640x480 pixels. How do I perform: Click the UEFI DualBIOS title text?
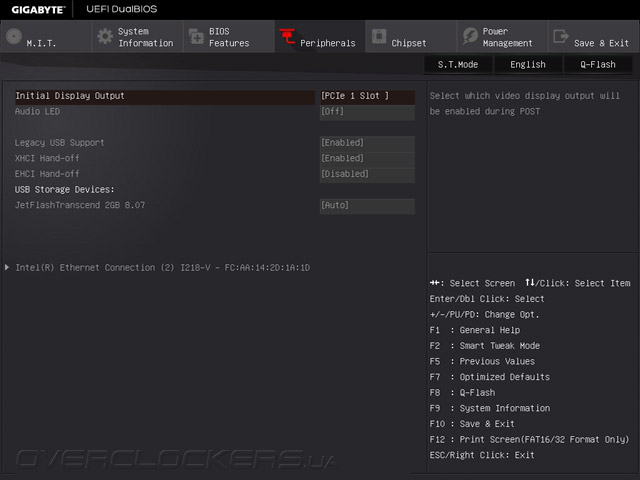point(122,9)
